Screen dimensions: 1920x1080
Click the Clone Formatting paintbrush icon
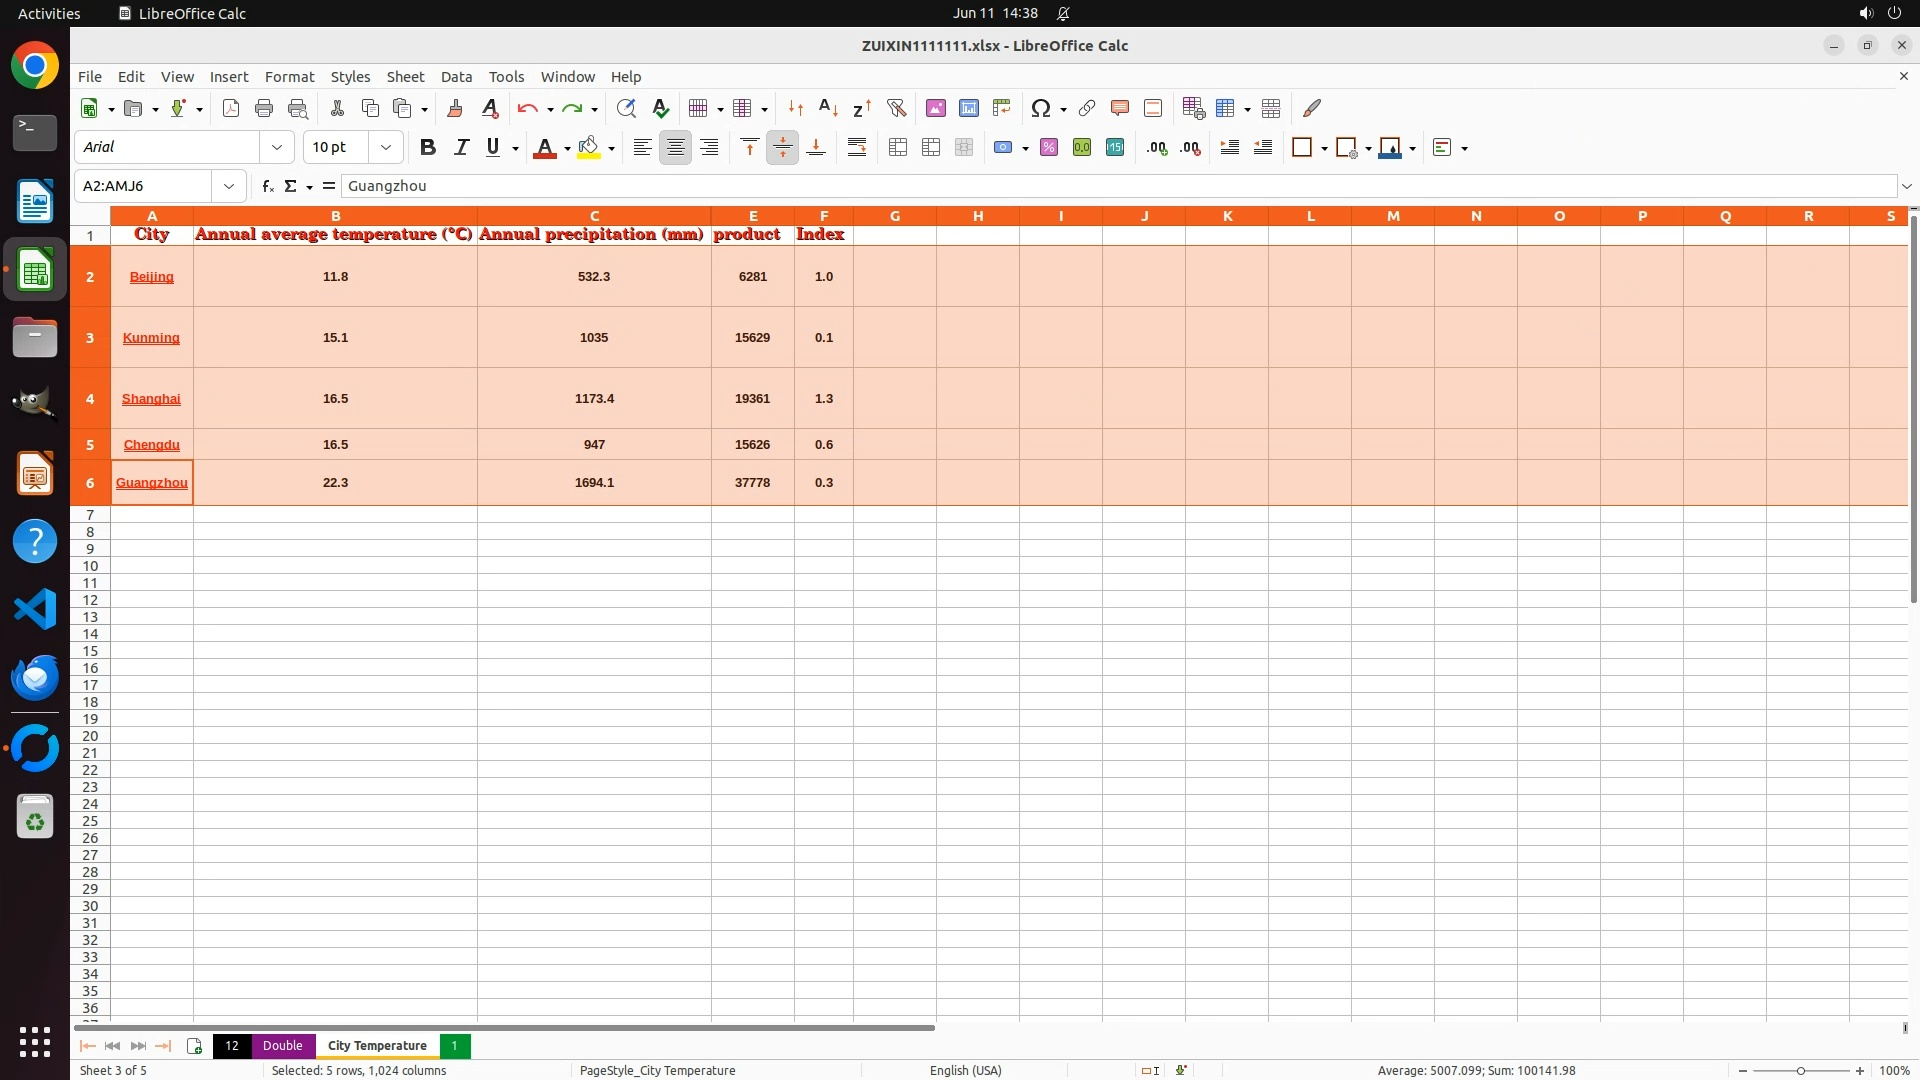(x=455, y=108)
